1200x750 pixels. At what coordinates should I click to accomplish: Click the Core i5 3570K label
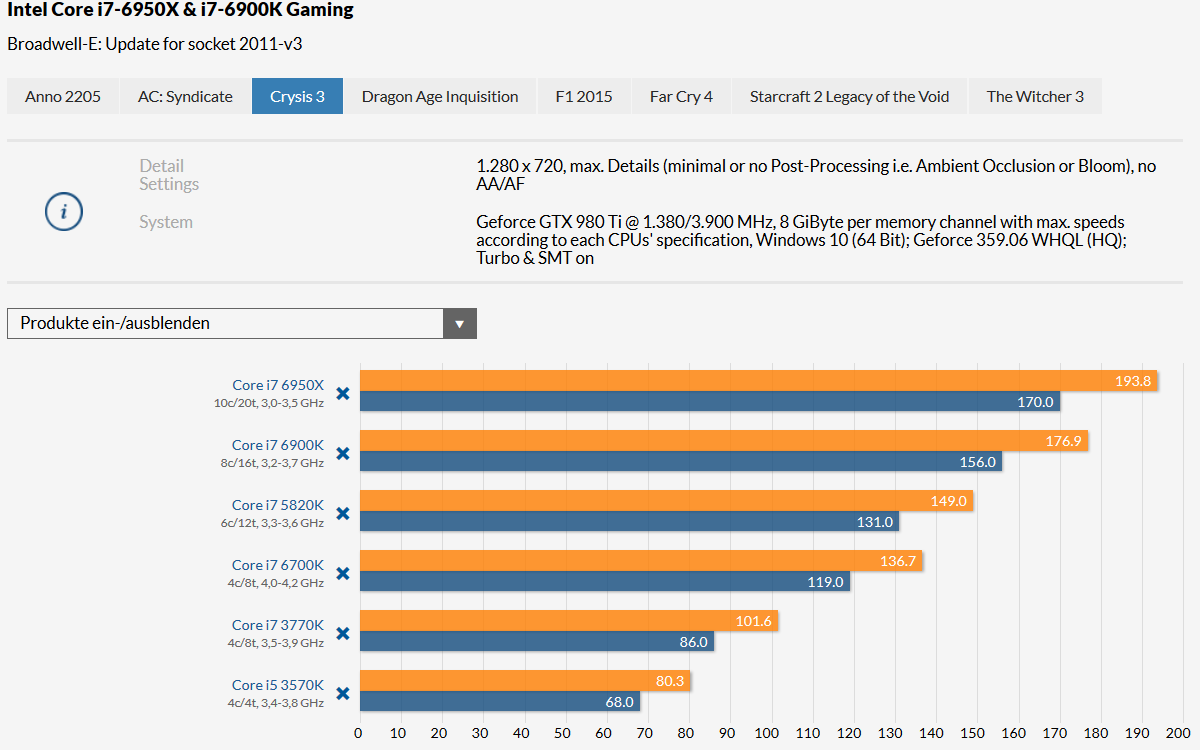[278, 685]
